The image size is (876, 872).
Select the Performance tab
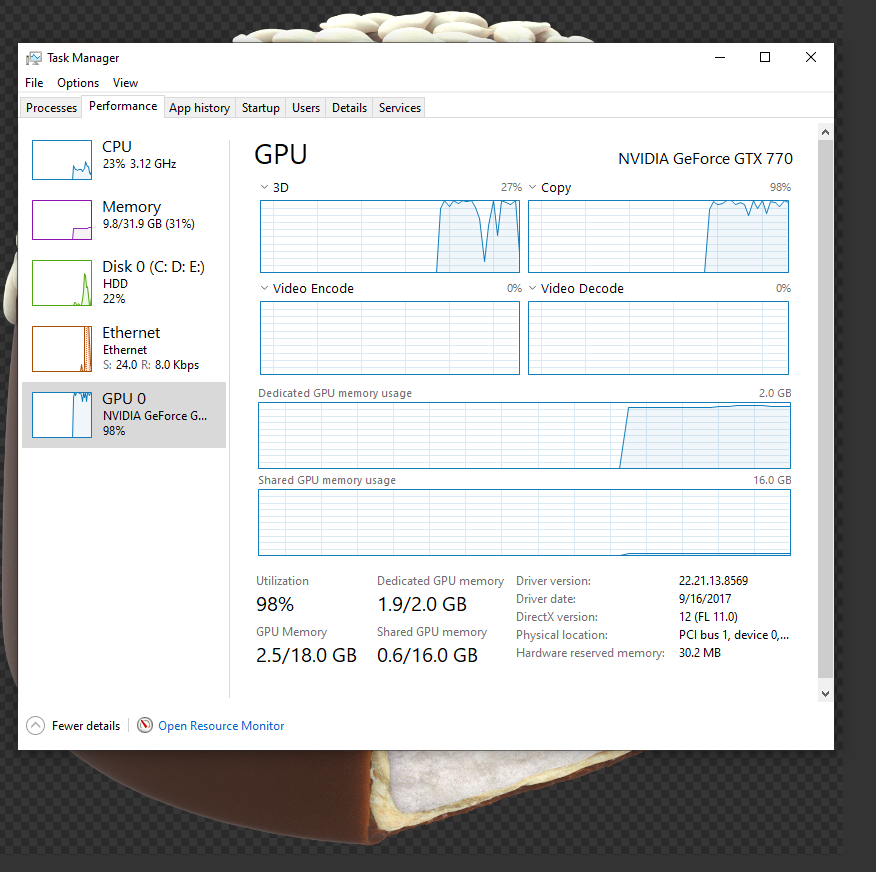(123, 106)
